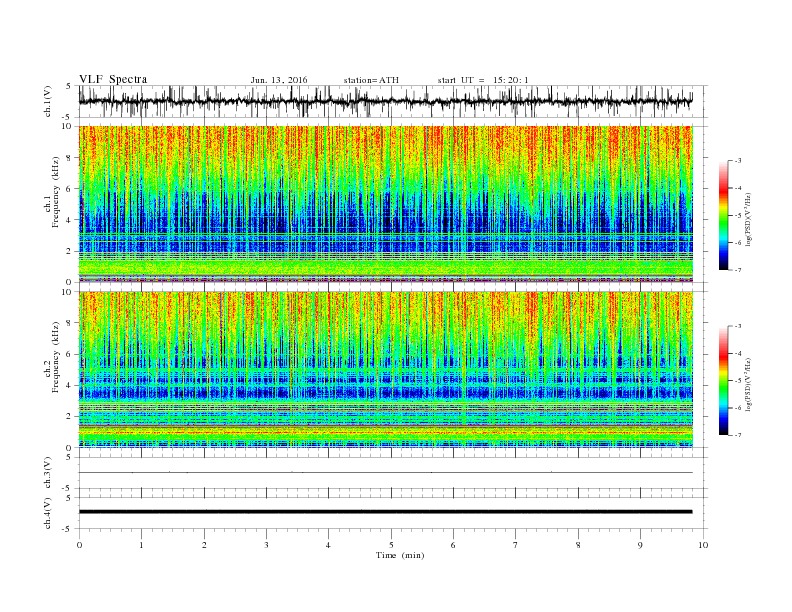
Task: Click the 'station=ATH' label
Action: pos(371,80)
